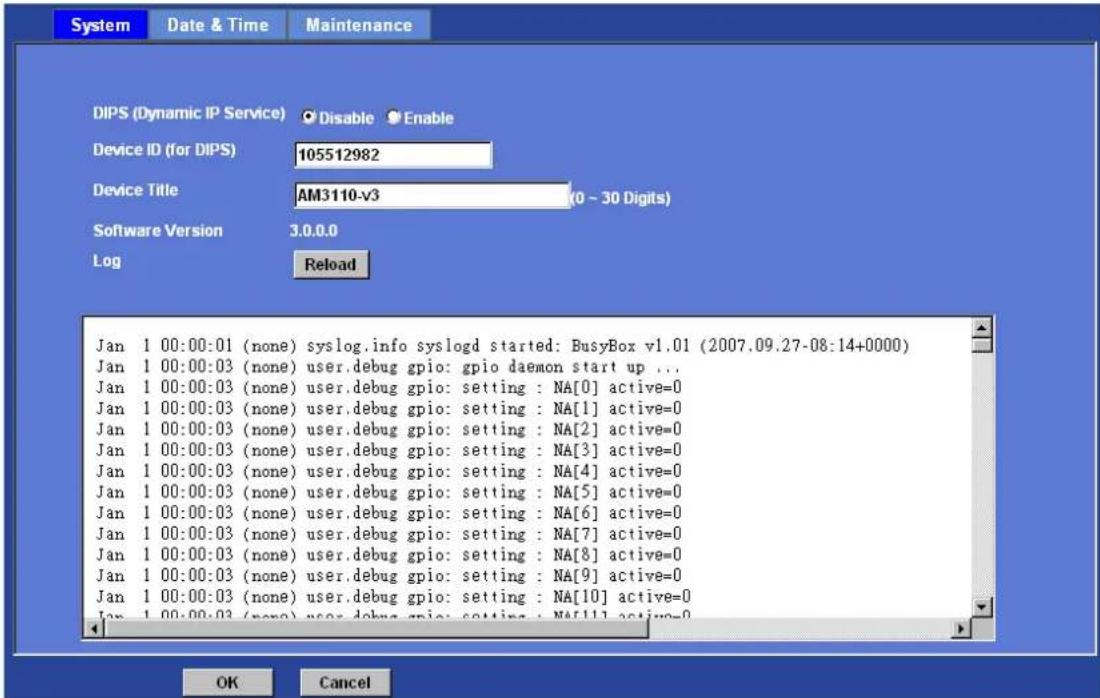Confirm settings with the OK button
Screen dimensions: 1100x698
[227, 683]
